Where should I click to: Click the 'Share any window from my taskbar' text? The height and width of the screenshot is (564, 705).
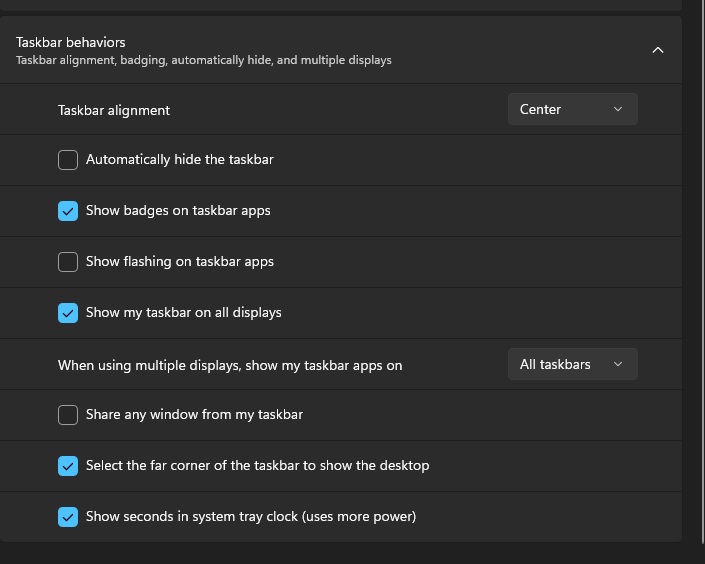click(194, 414)
